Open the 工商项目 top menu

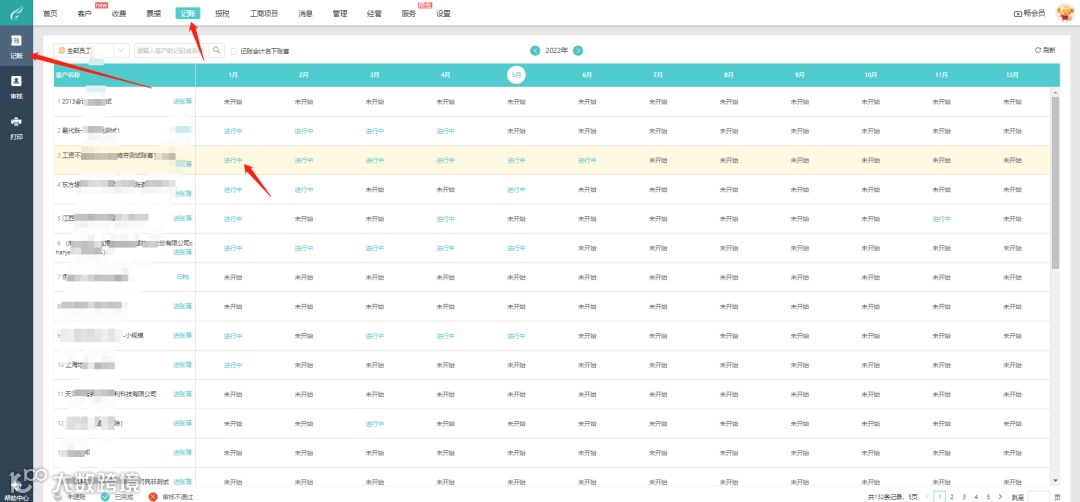pyautogui.click(x=264, y=13)
